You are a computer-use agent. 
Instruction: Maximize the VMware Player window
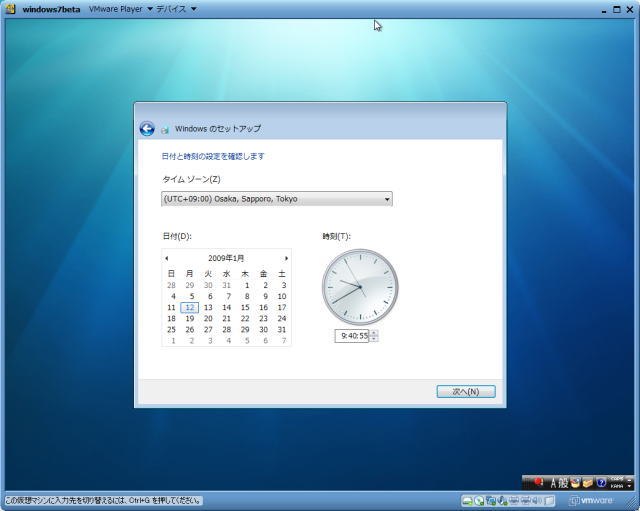[617, 9]
